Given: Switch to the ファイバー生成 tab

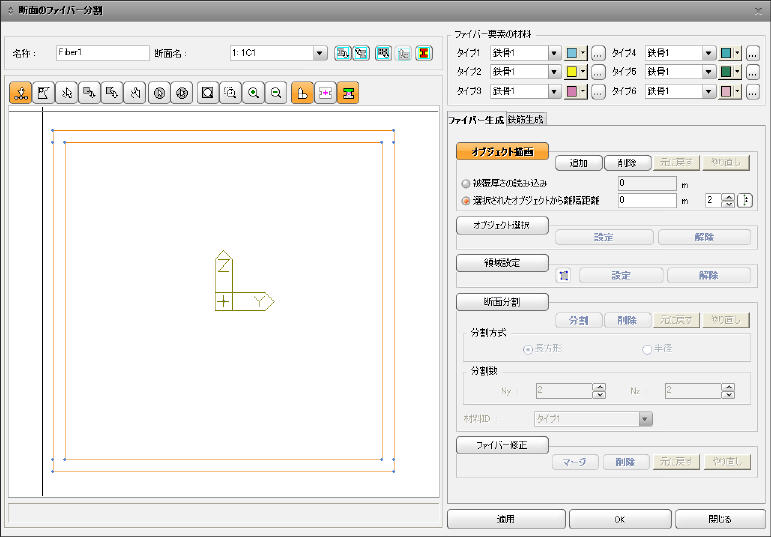Looking at the screenshot, I should [x=476, y=119].
